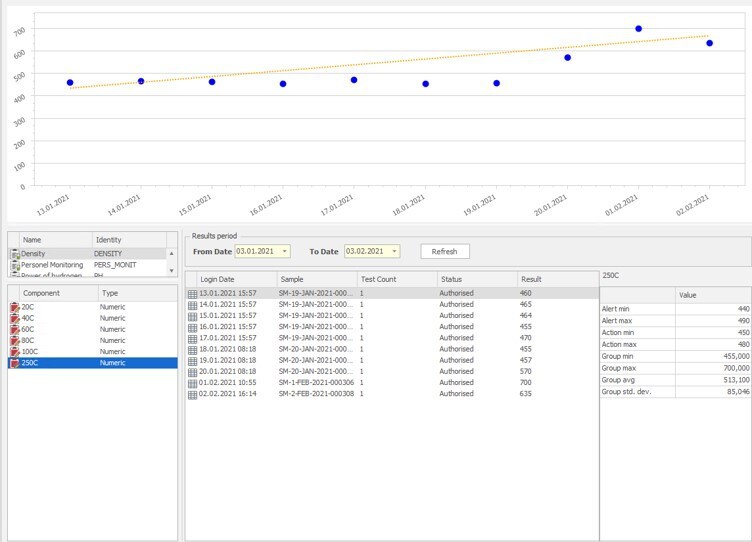The width and height of the screenshot is (752, 542).
Task: Click grid icon for 17.01.2021 15:57 row
Action: point(192,338)
